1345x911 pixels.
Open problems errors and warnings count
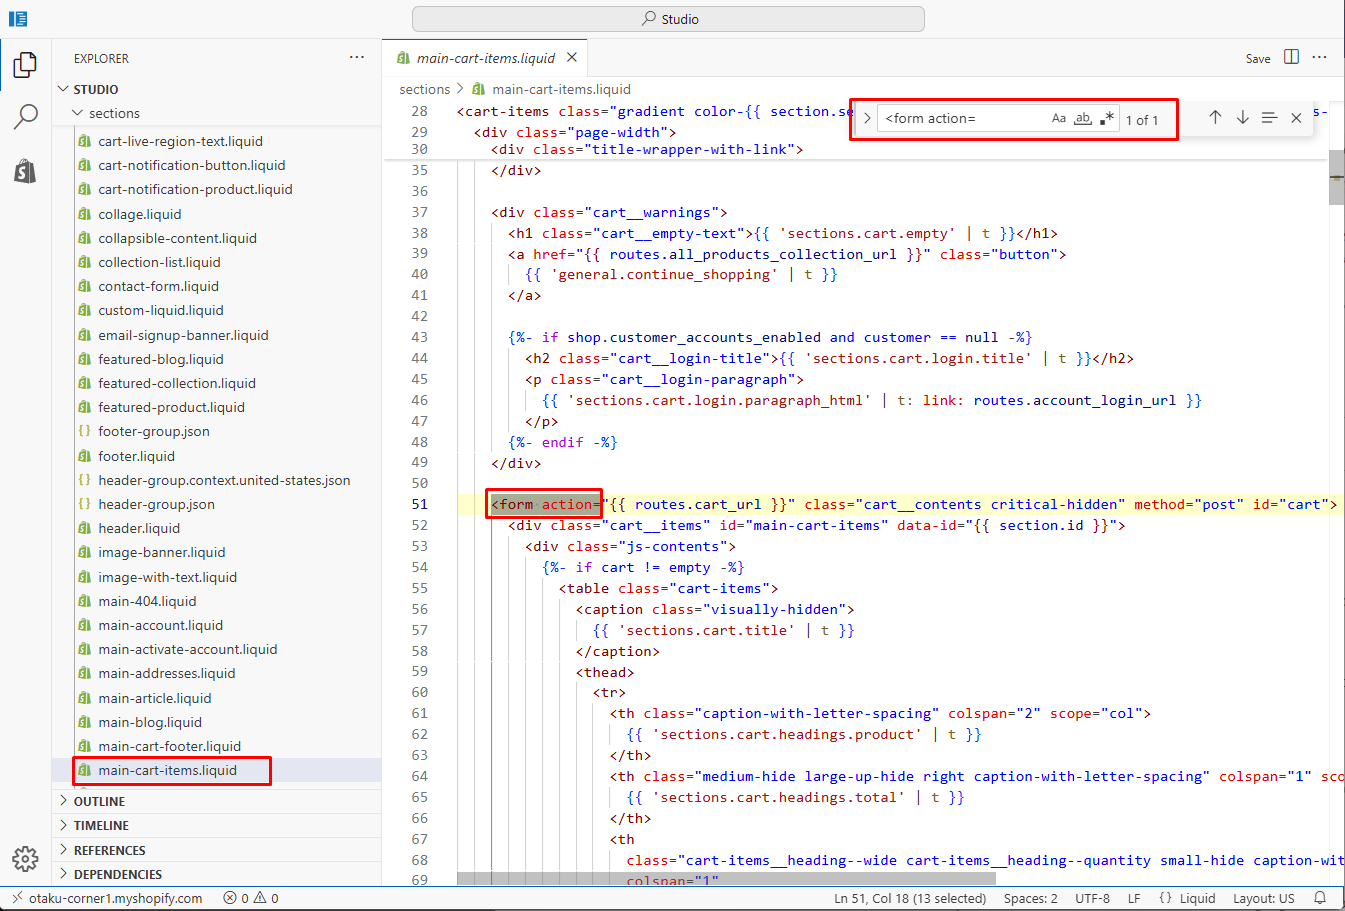(251, 898)
